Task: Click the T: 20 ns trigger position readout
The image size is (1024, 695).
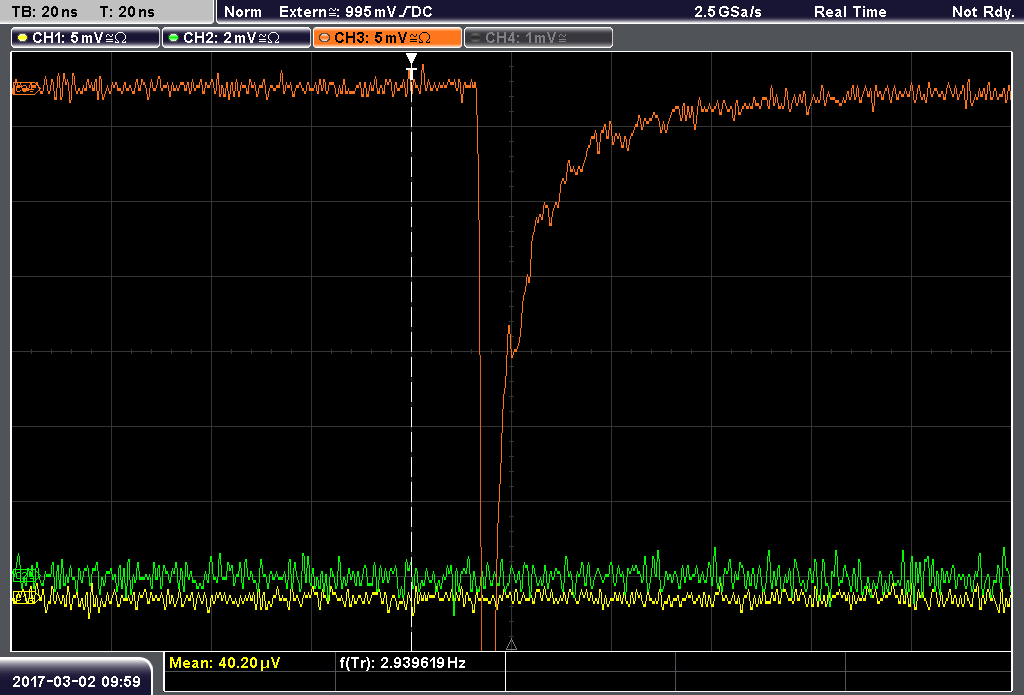Action: pyautogui.click(x=127, y=12)
